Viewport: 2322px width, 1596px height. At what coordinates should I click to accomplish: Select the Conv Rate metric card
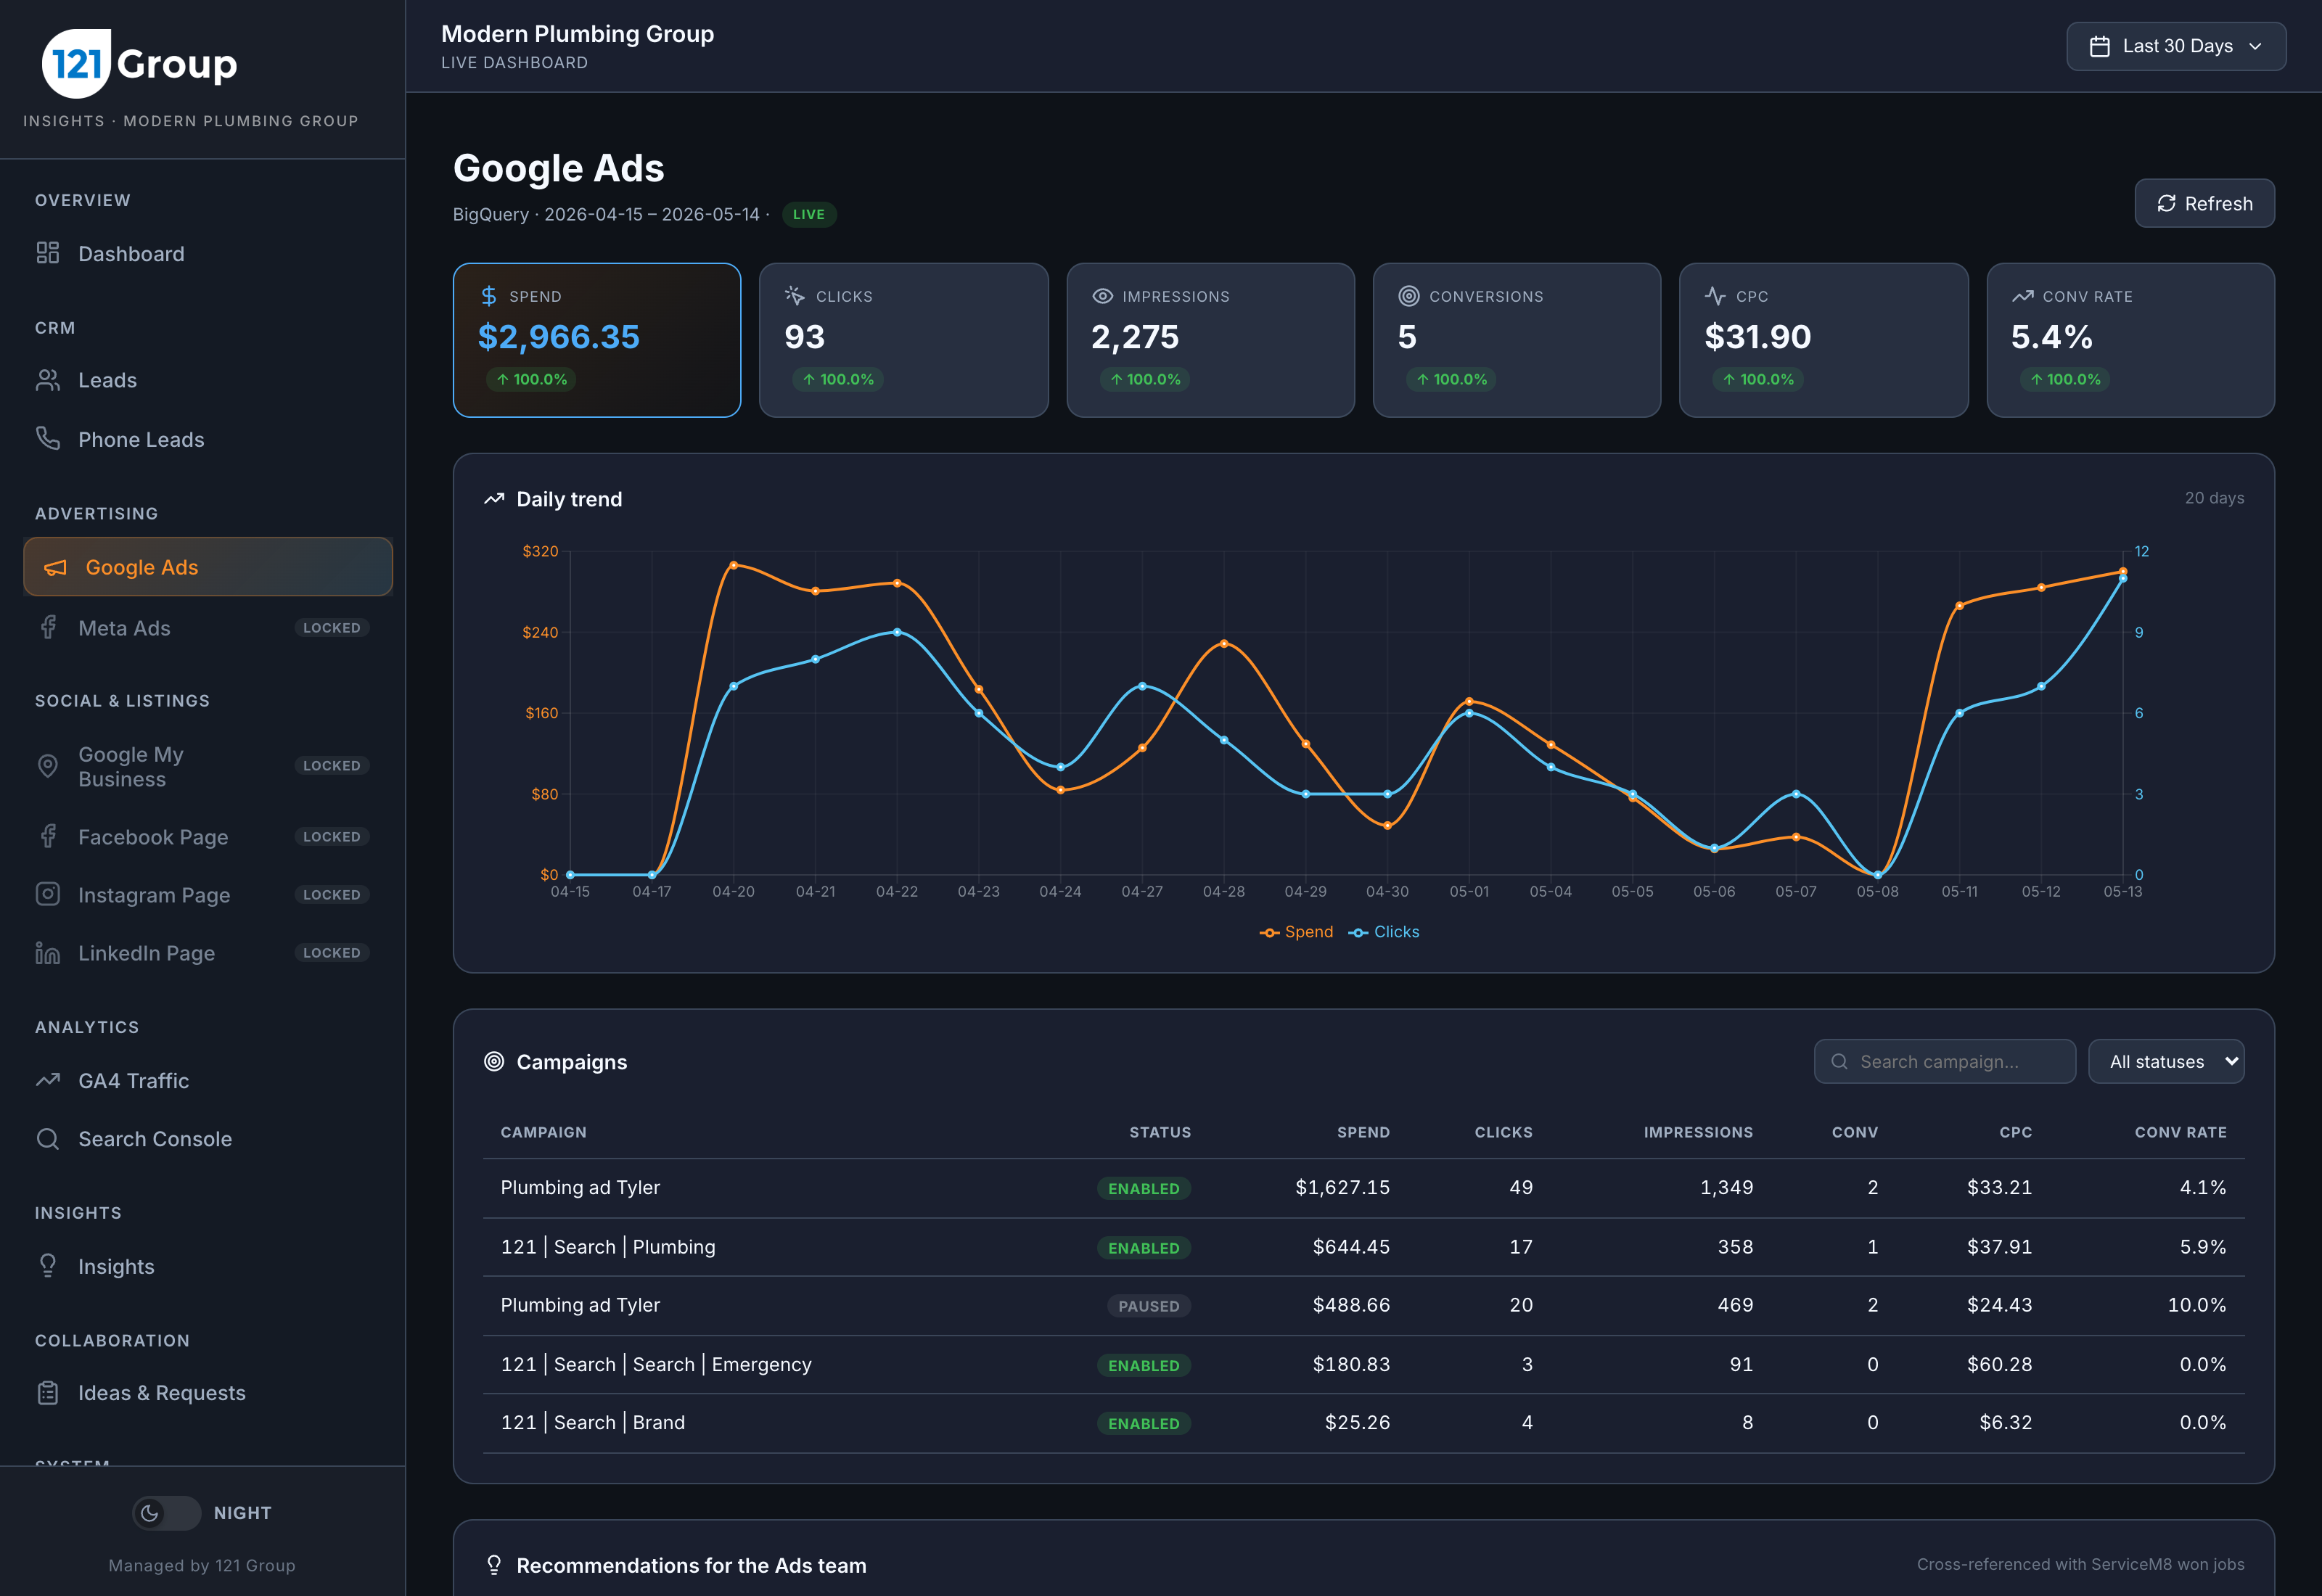pyautogui.click(x=2131, y=340)
